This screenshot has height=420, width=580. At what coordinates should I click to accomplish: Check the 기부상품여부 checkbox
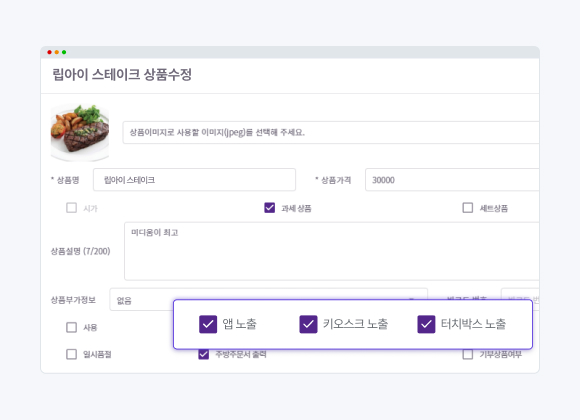tap(468, 354)
